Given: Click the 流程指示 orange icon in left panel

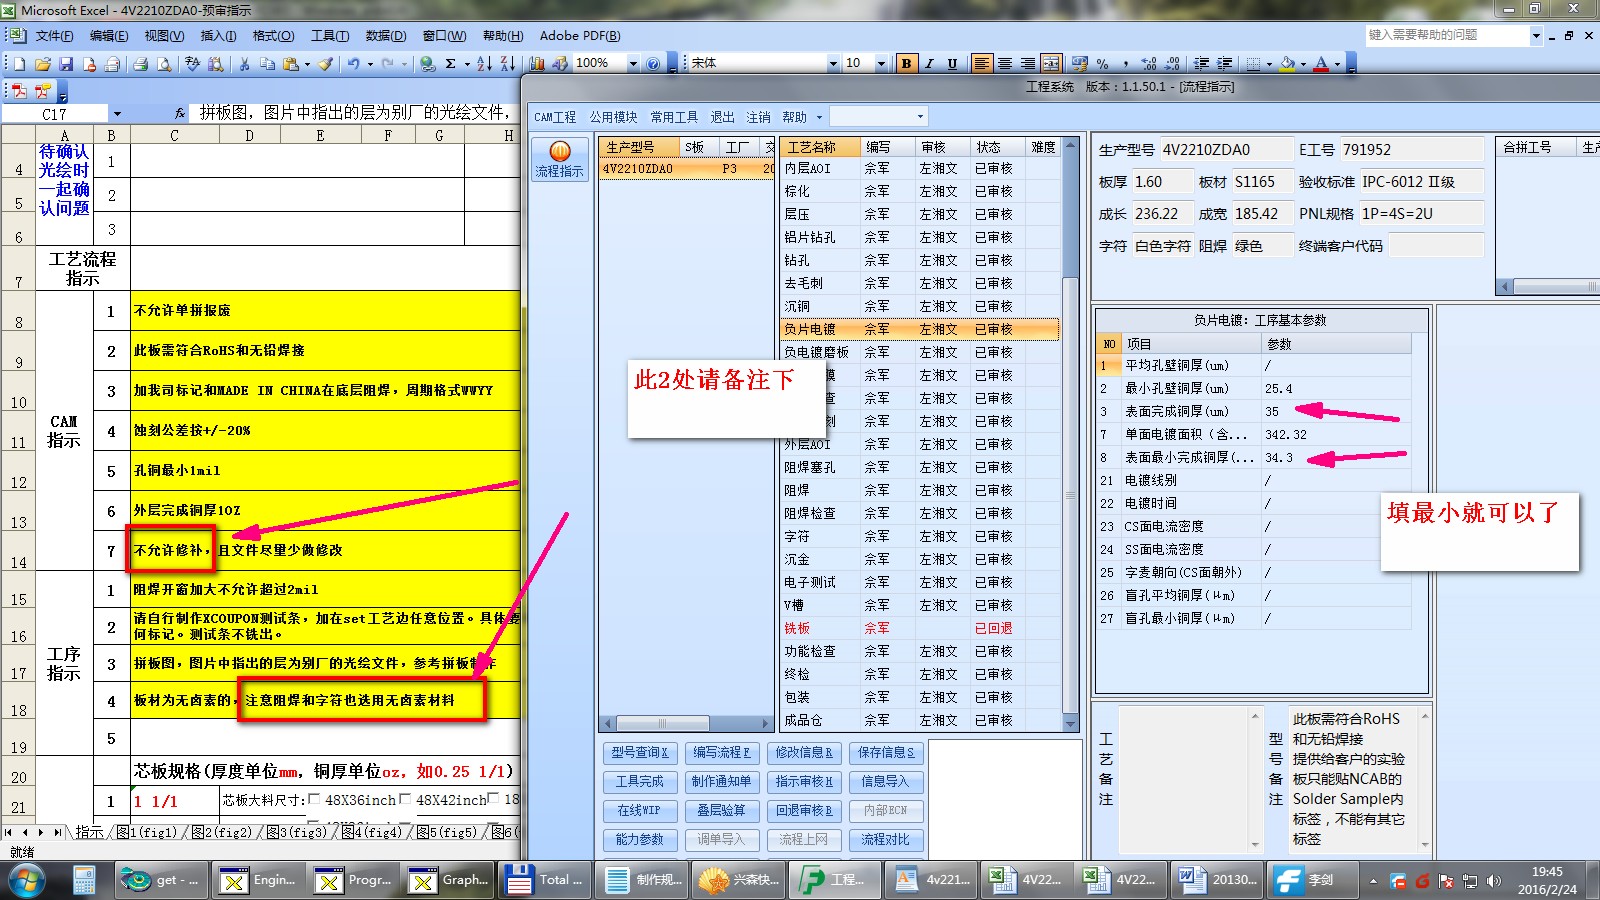Looking at the screenshot, I should [x=560, y=158].
